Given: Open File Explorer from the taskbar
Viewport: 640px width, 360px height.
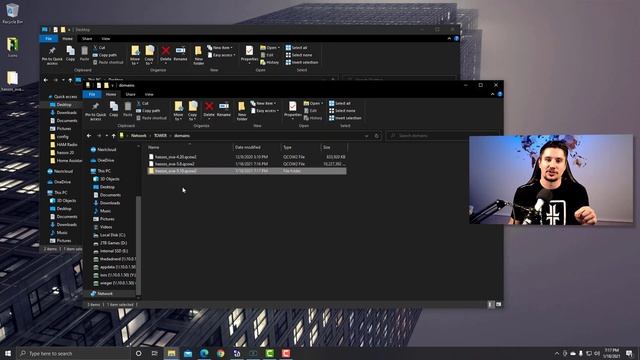Looking at the screenshot, I should [171, 353].
